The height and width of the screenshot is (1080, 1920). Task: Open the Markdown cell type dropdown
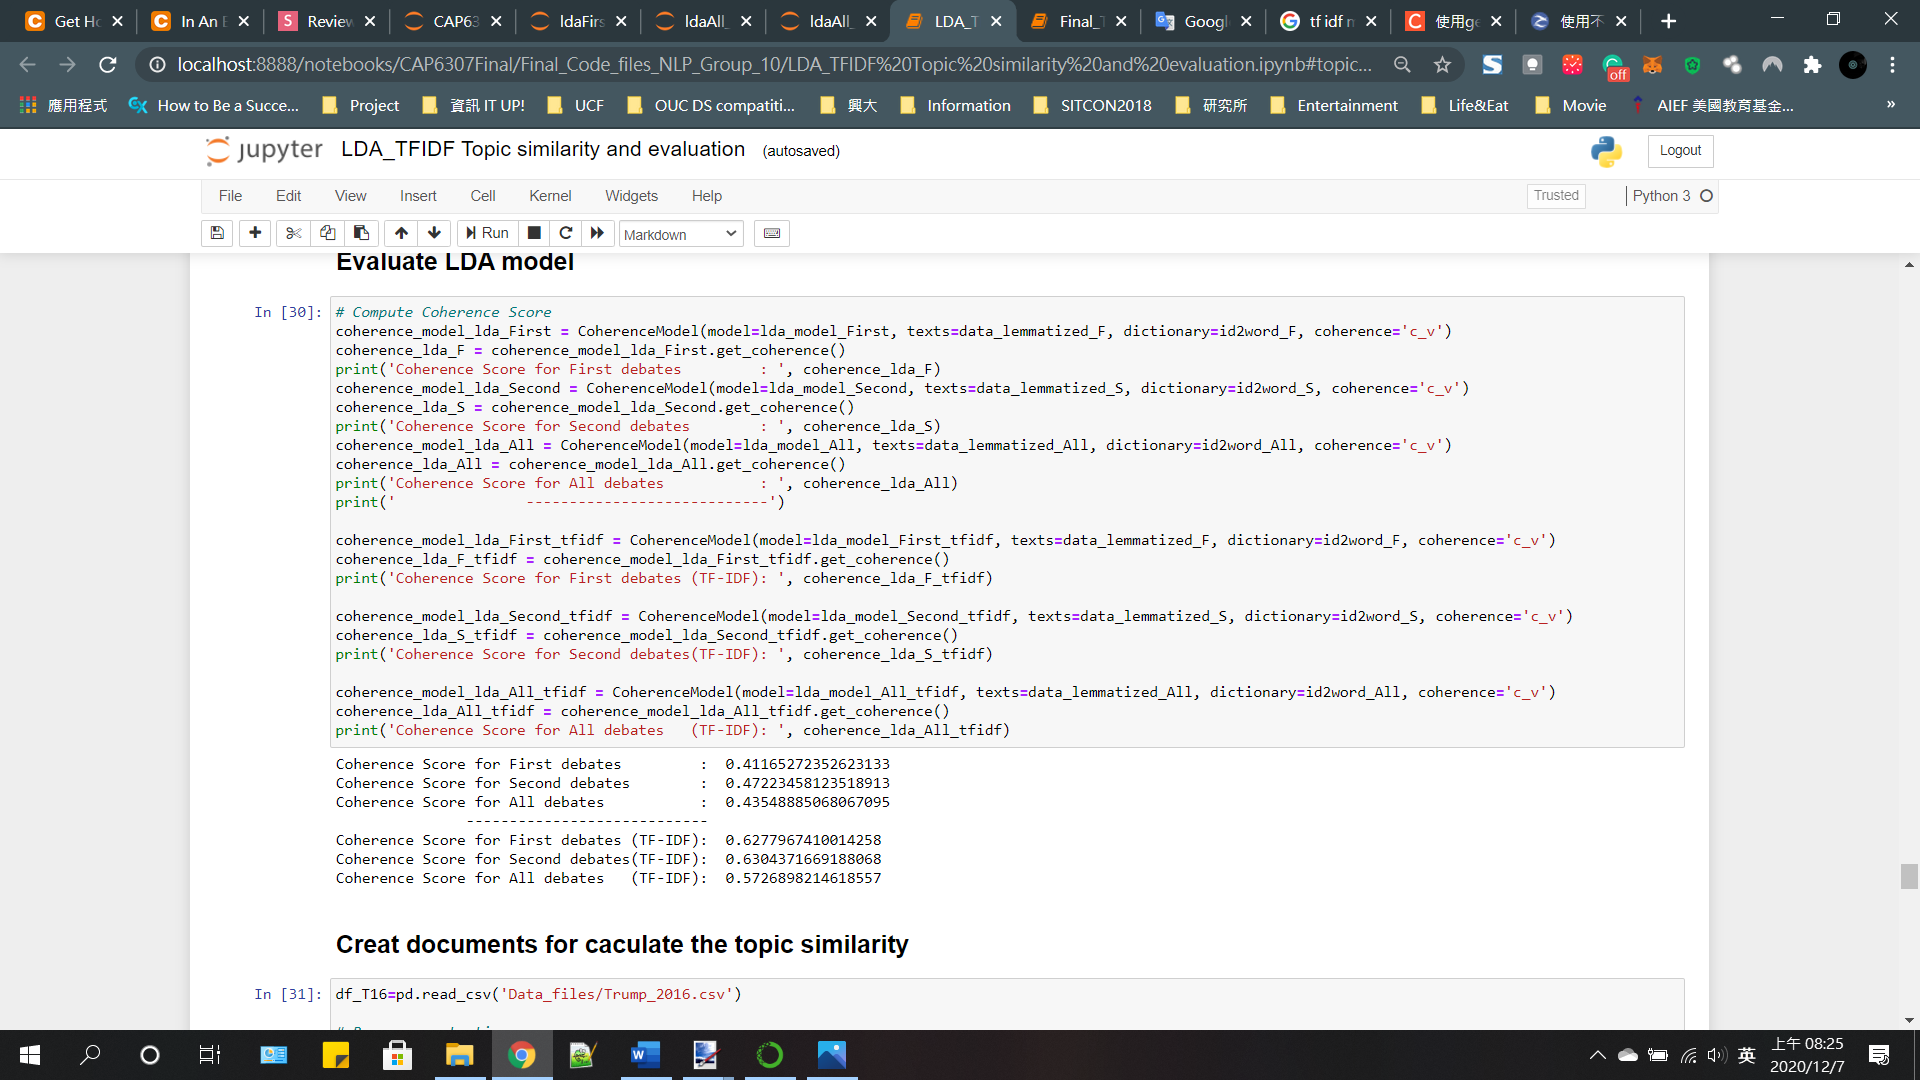point(680,234)
